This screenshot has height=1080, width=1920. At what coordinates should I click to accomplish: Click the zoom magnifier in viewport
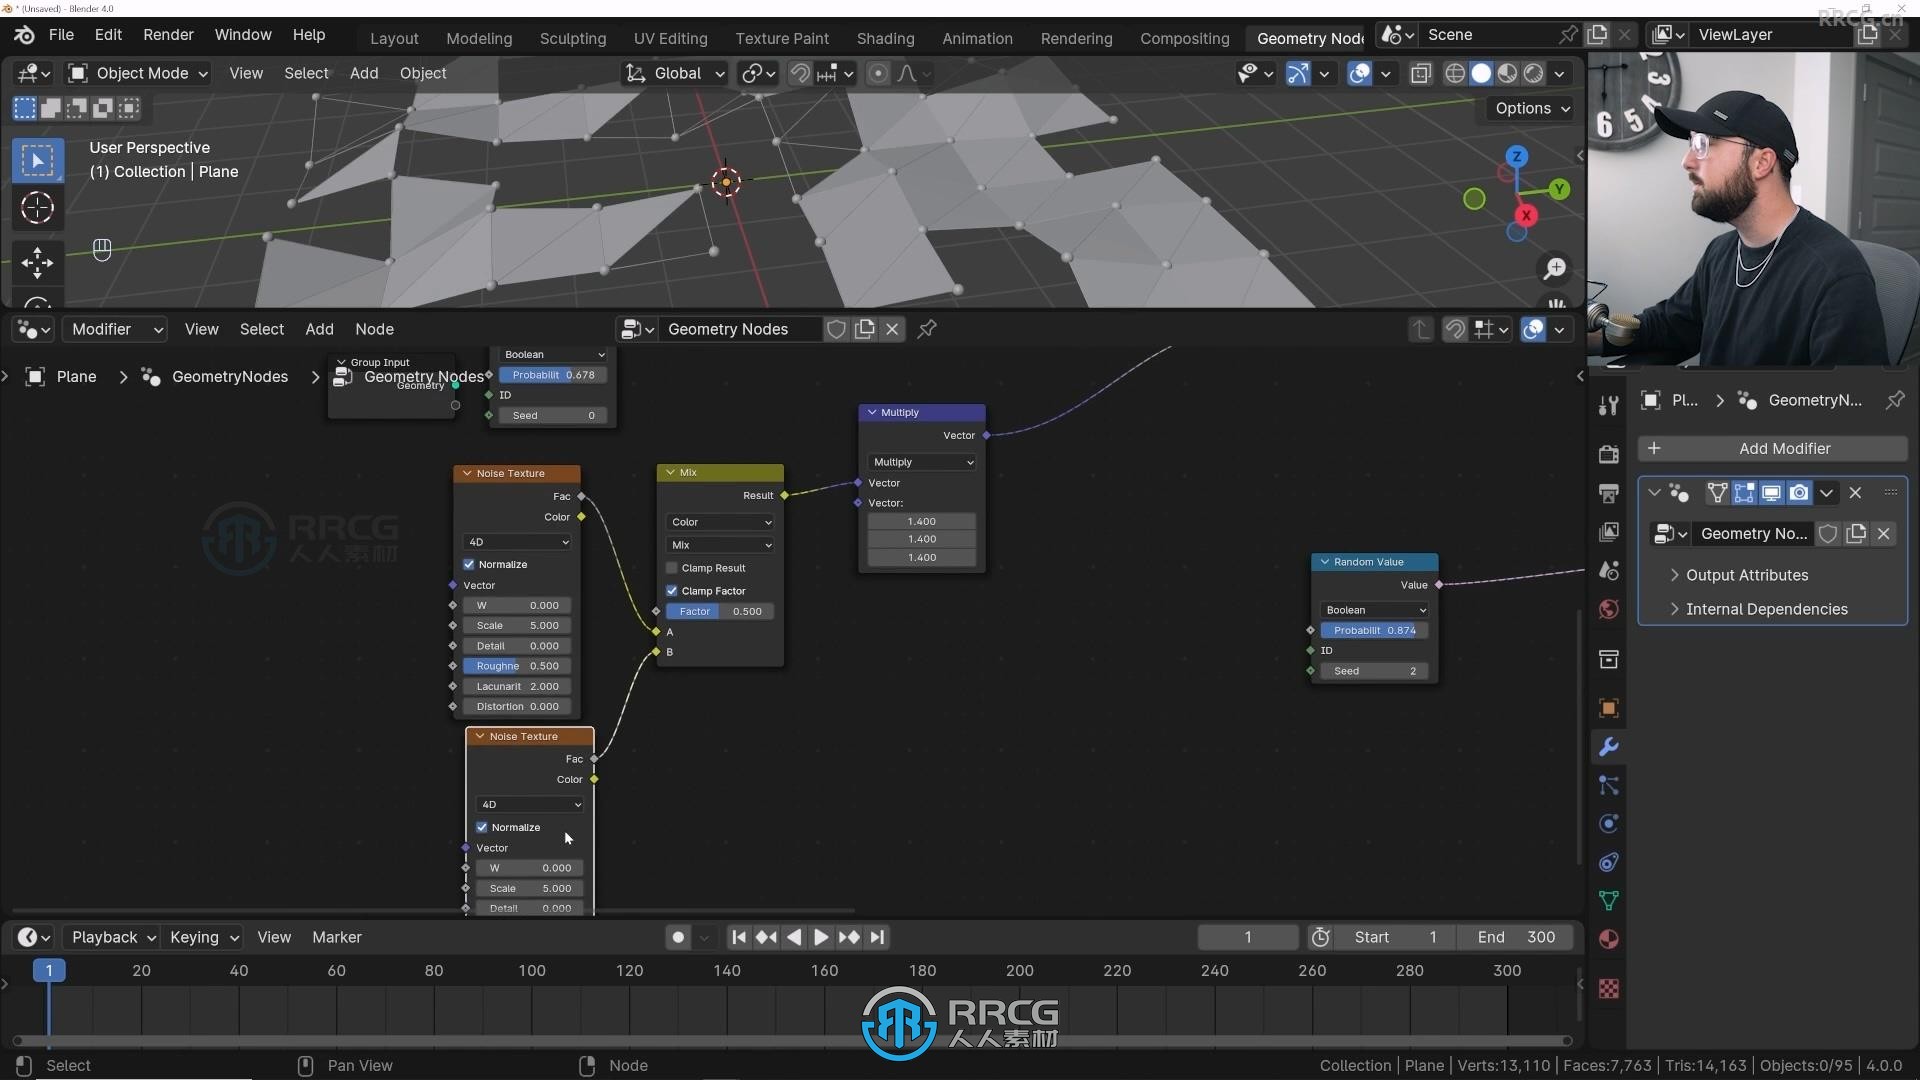[1555, 268]
